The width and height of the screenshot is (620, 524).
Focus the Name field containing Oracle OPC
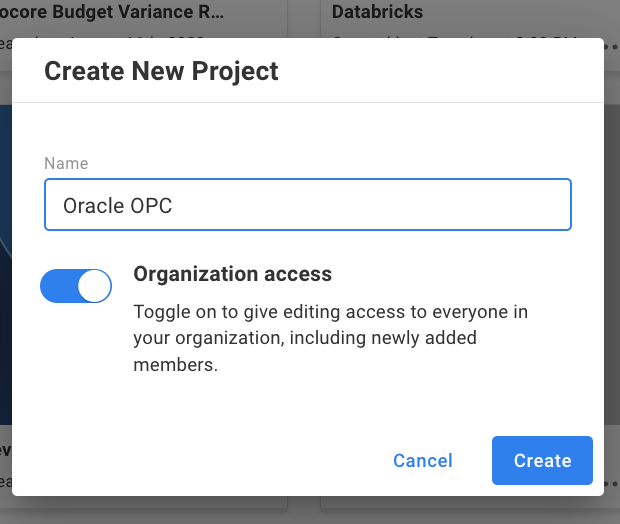pos(308,204)
